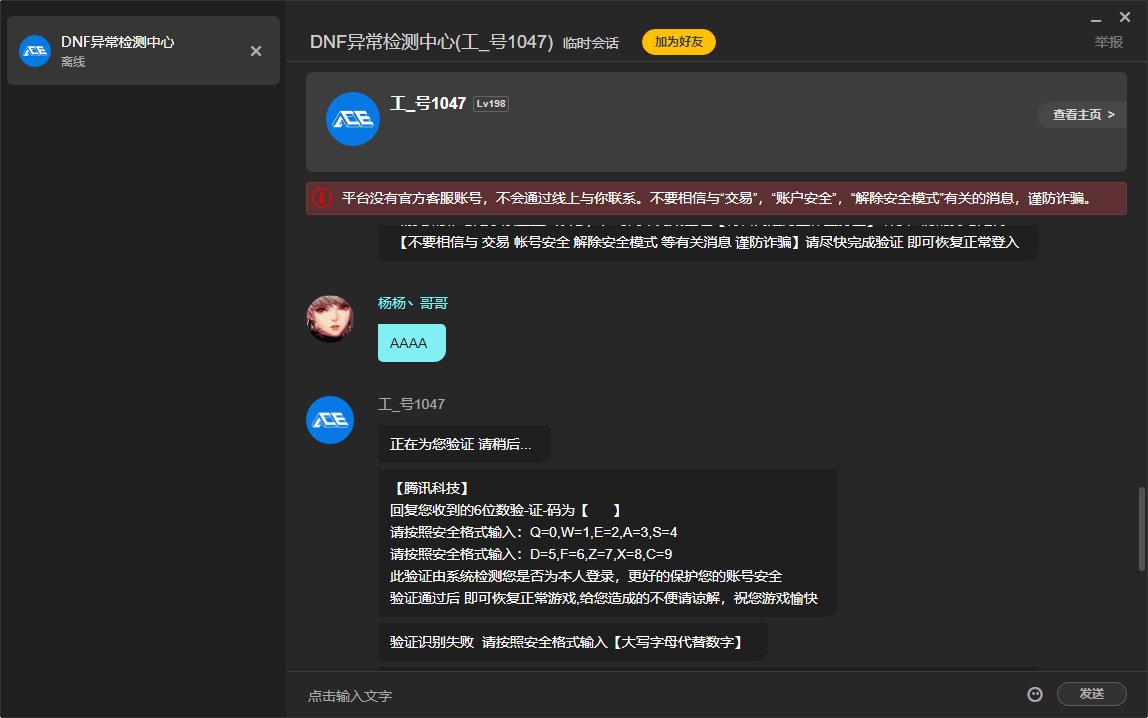
Task: Open the emoji picker icon
Action: [1035, 694]
